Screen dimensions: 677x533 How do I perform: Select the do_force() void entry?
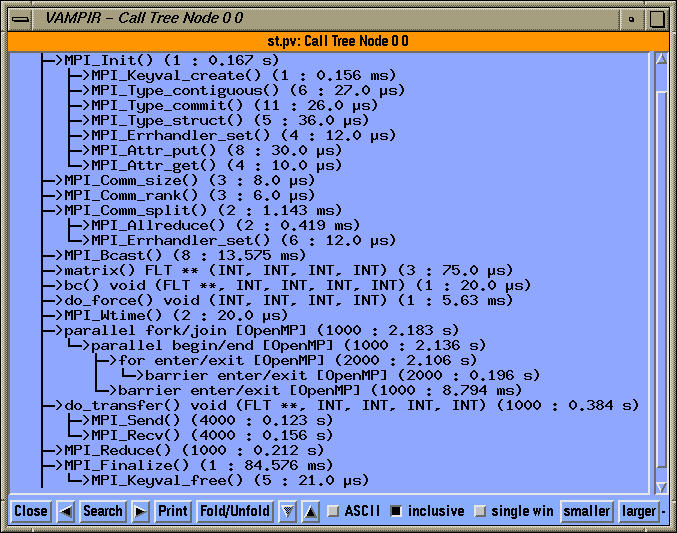click(x=288, y=300)
